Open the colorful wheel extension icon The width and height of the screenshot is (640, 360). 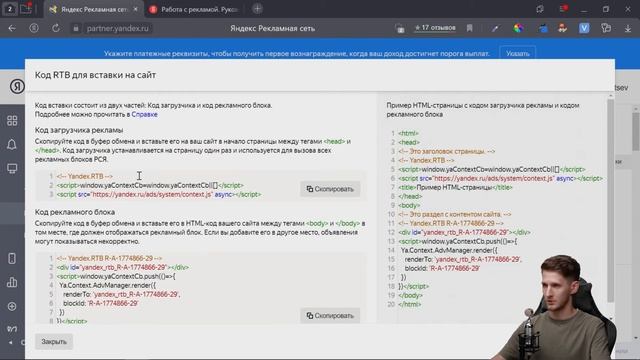point(518,28)
